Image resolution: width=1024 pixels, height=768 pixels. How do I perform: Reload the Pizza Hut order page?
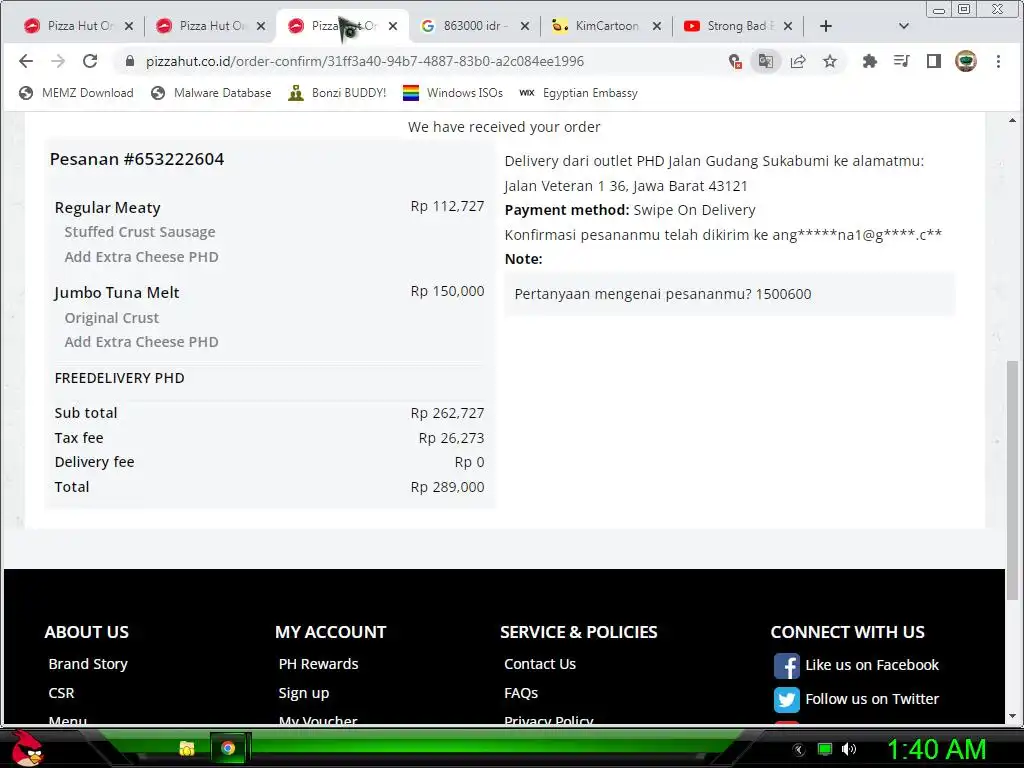(90, 61)
